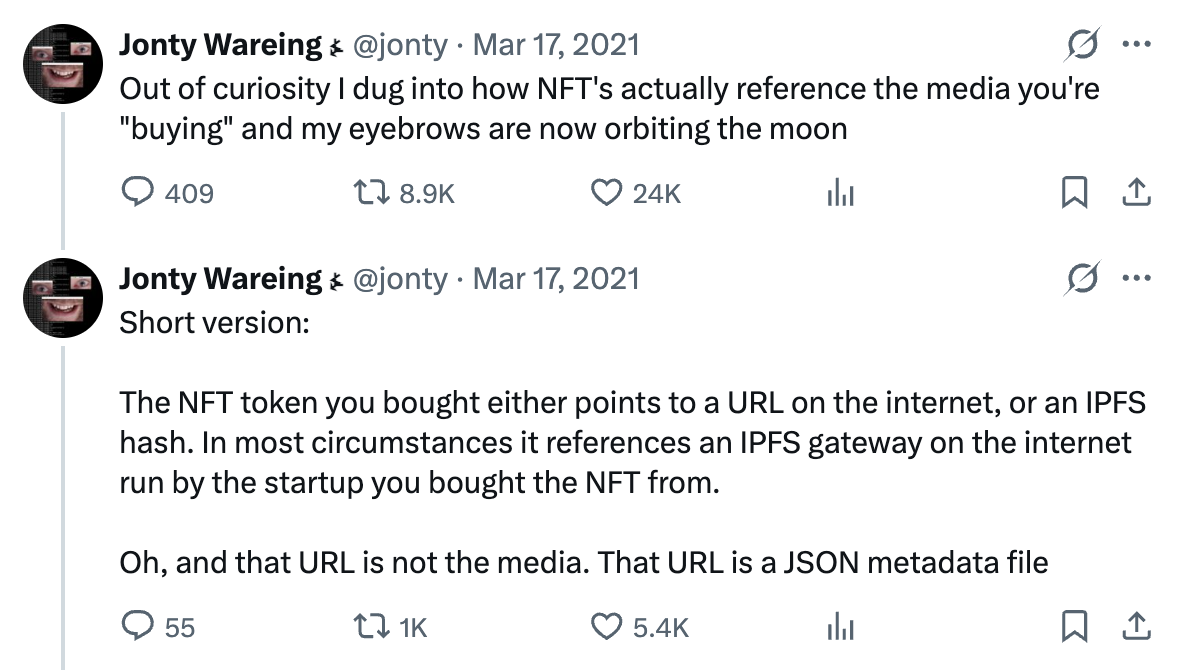Share the second tweet about IPFS
This screenshot has height=670, width=1184.
(x=1136, y=626)
